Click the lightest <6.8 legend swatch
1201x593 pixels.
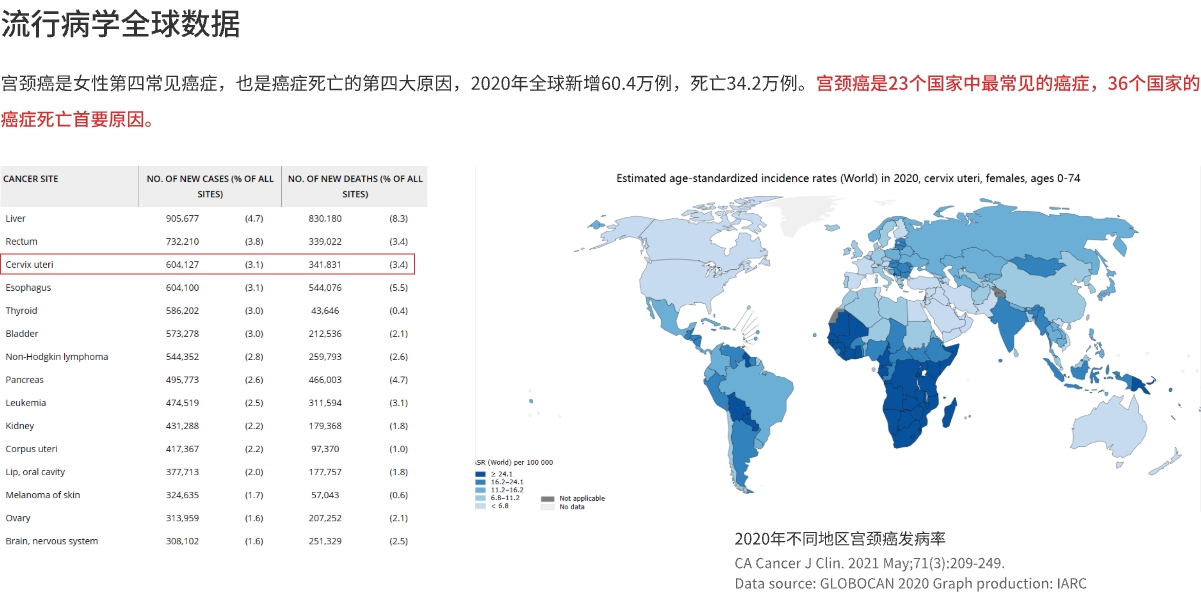point(479,506)
